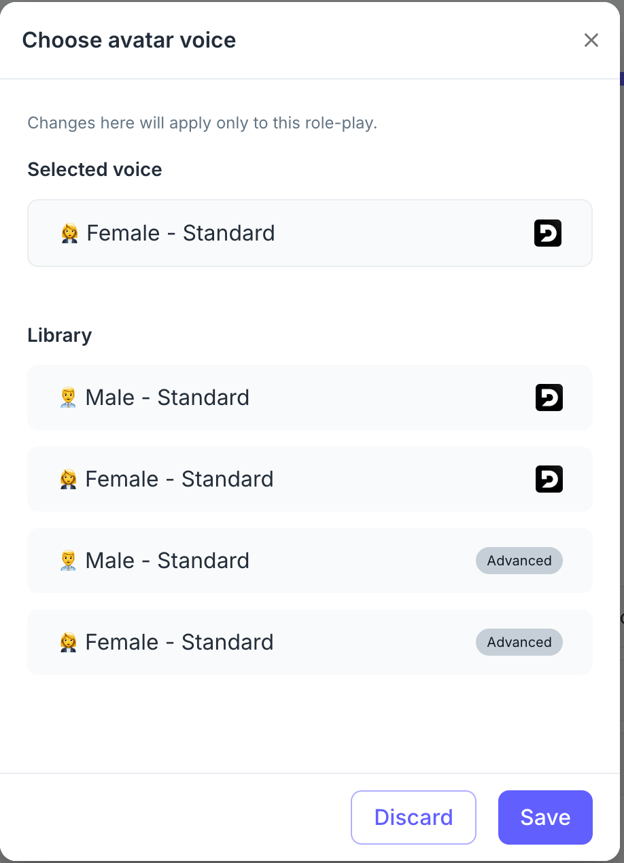Click the logo icon on the Library Female voice
The width and height of the screenshot is (624, 863).
point(549,480)
